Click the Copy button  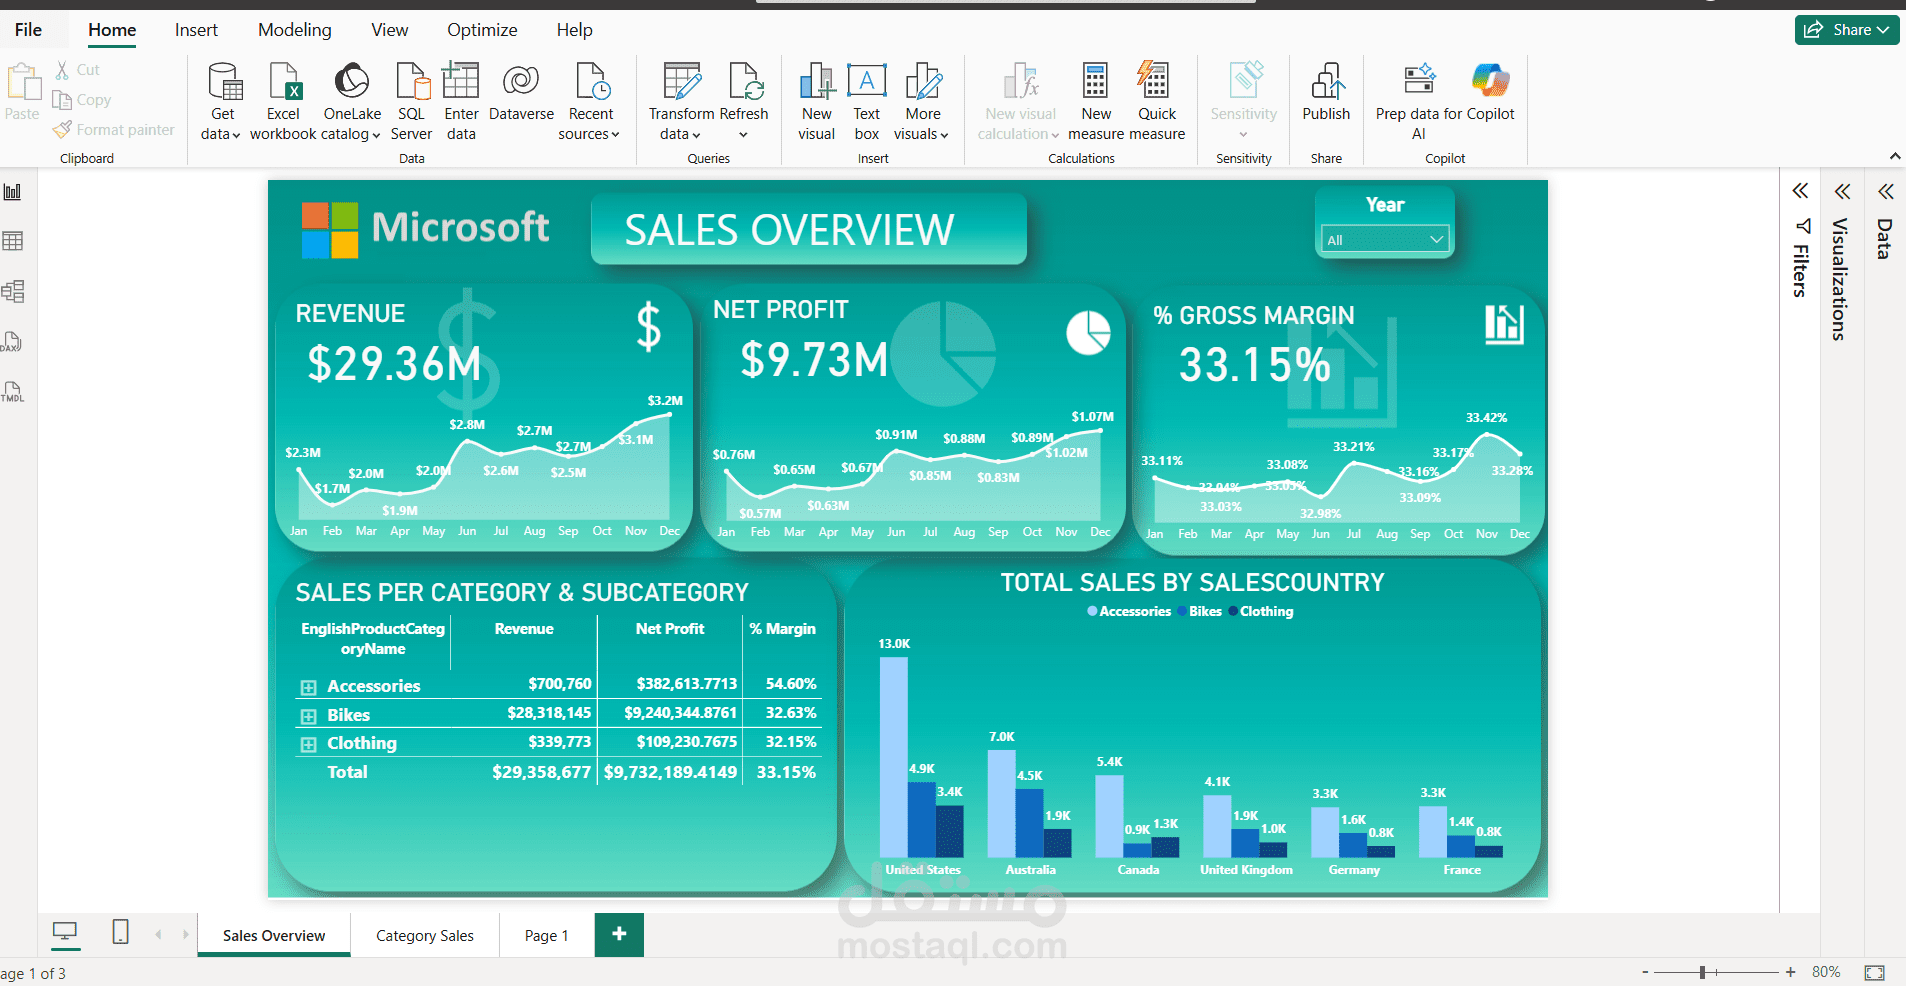[82, 100]
